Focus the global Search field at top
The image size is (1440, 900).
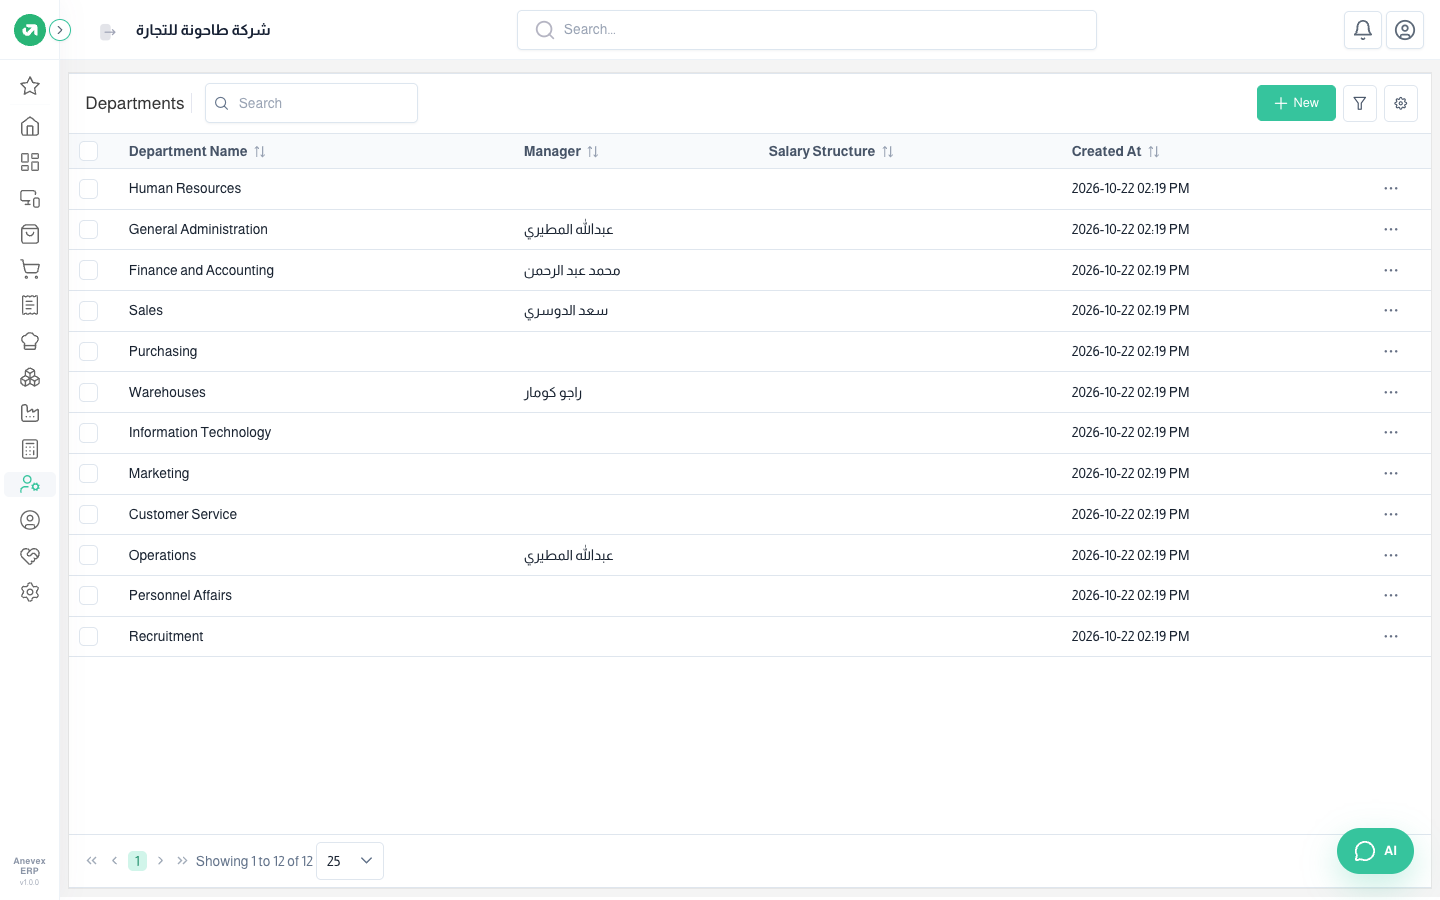coord(807,30)
